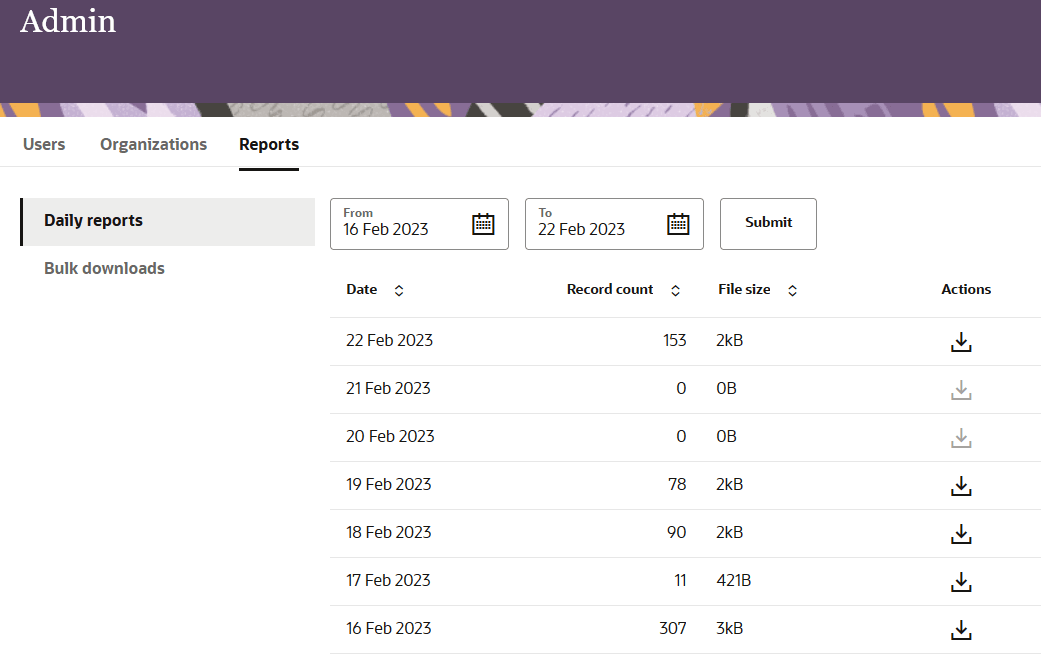Screen dimensions: 1041x671
Task: Sort the table by File size
Action: click(x=791, y=290)
